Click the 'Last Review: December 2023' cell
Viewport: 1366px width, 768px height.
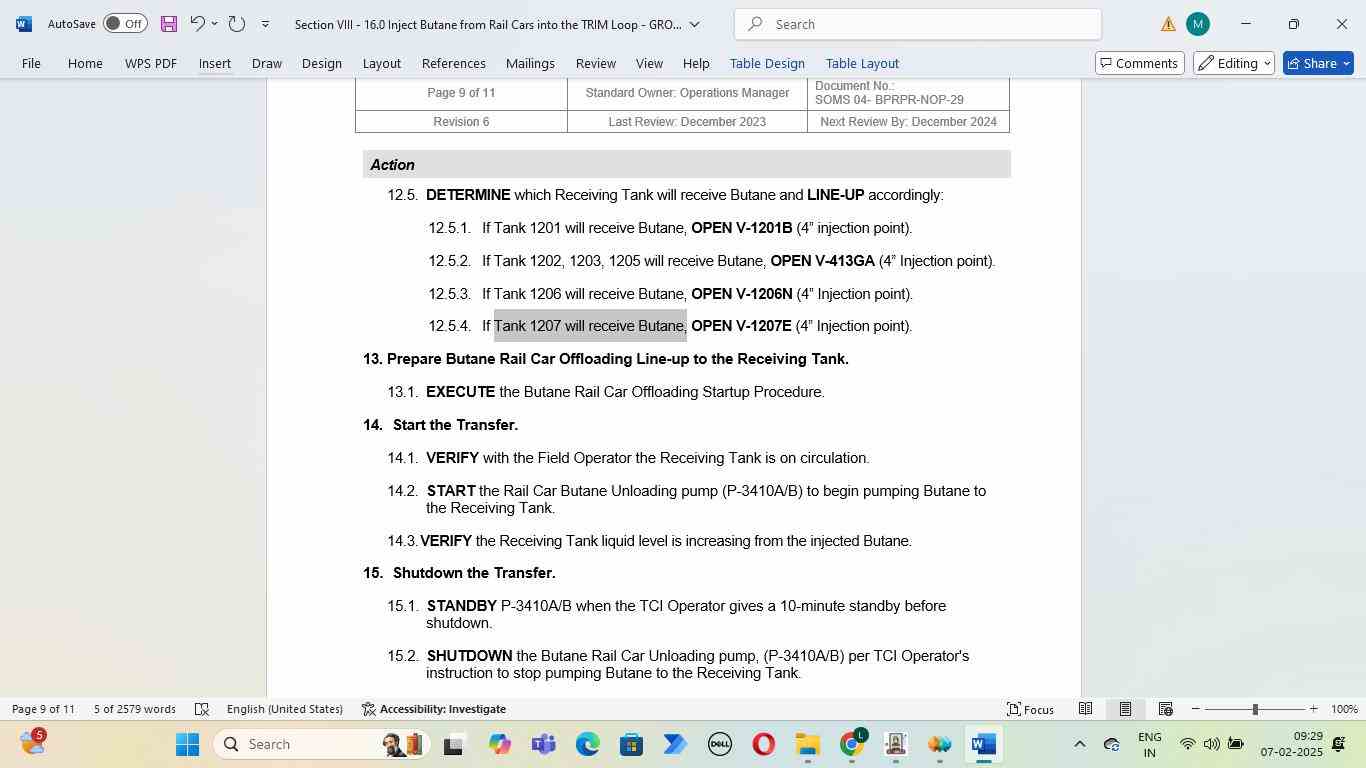coord(687,121)
